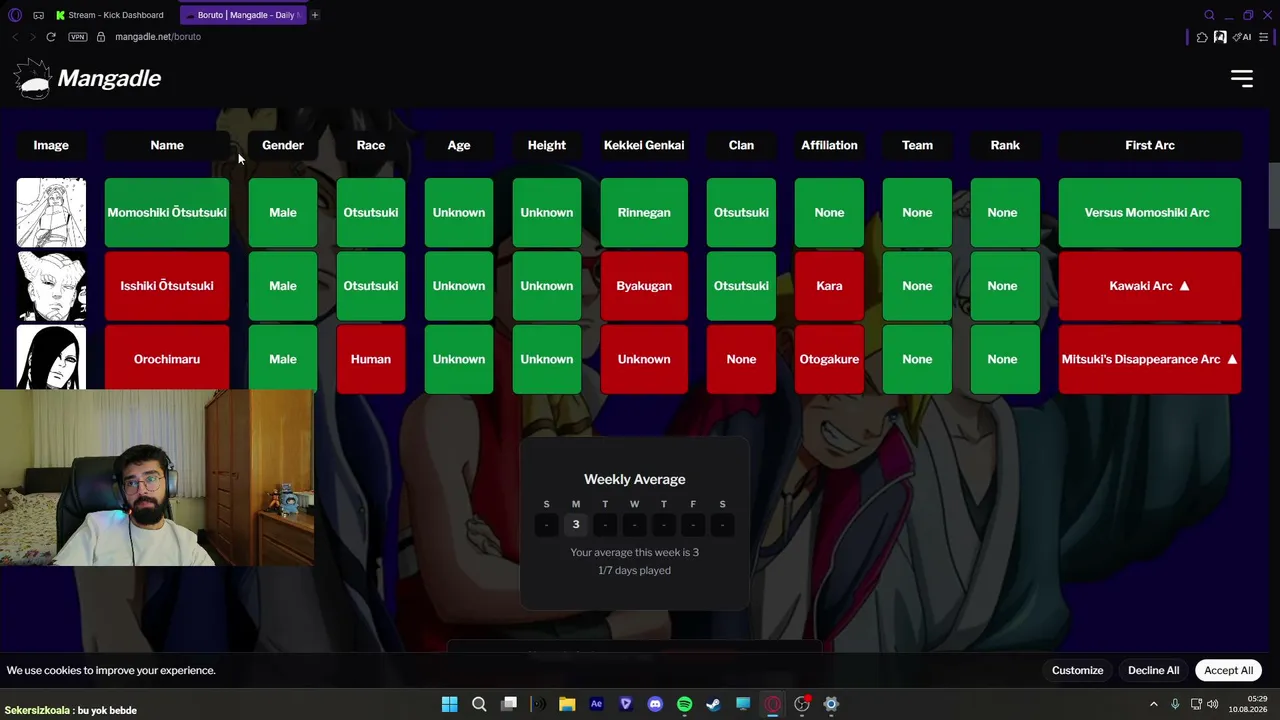The image size is (1280, 720).
Task: Click the Rinnegan Kekkei Genkai cell
Action: click(x=644, y=212)
